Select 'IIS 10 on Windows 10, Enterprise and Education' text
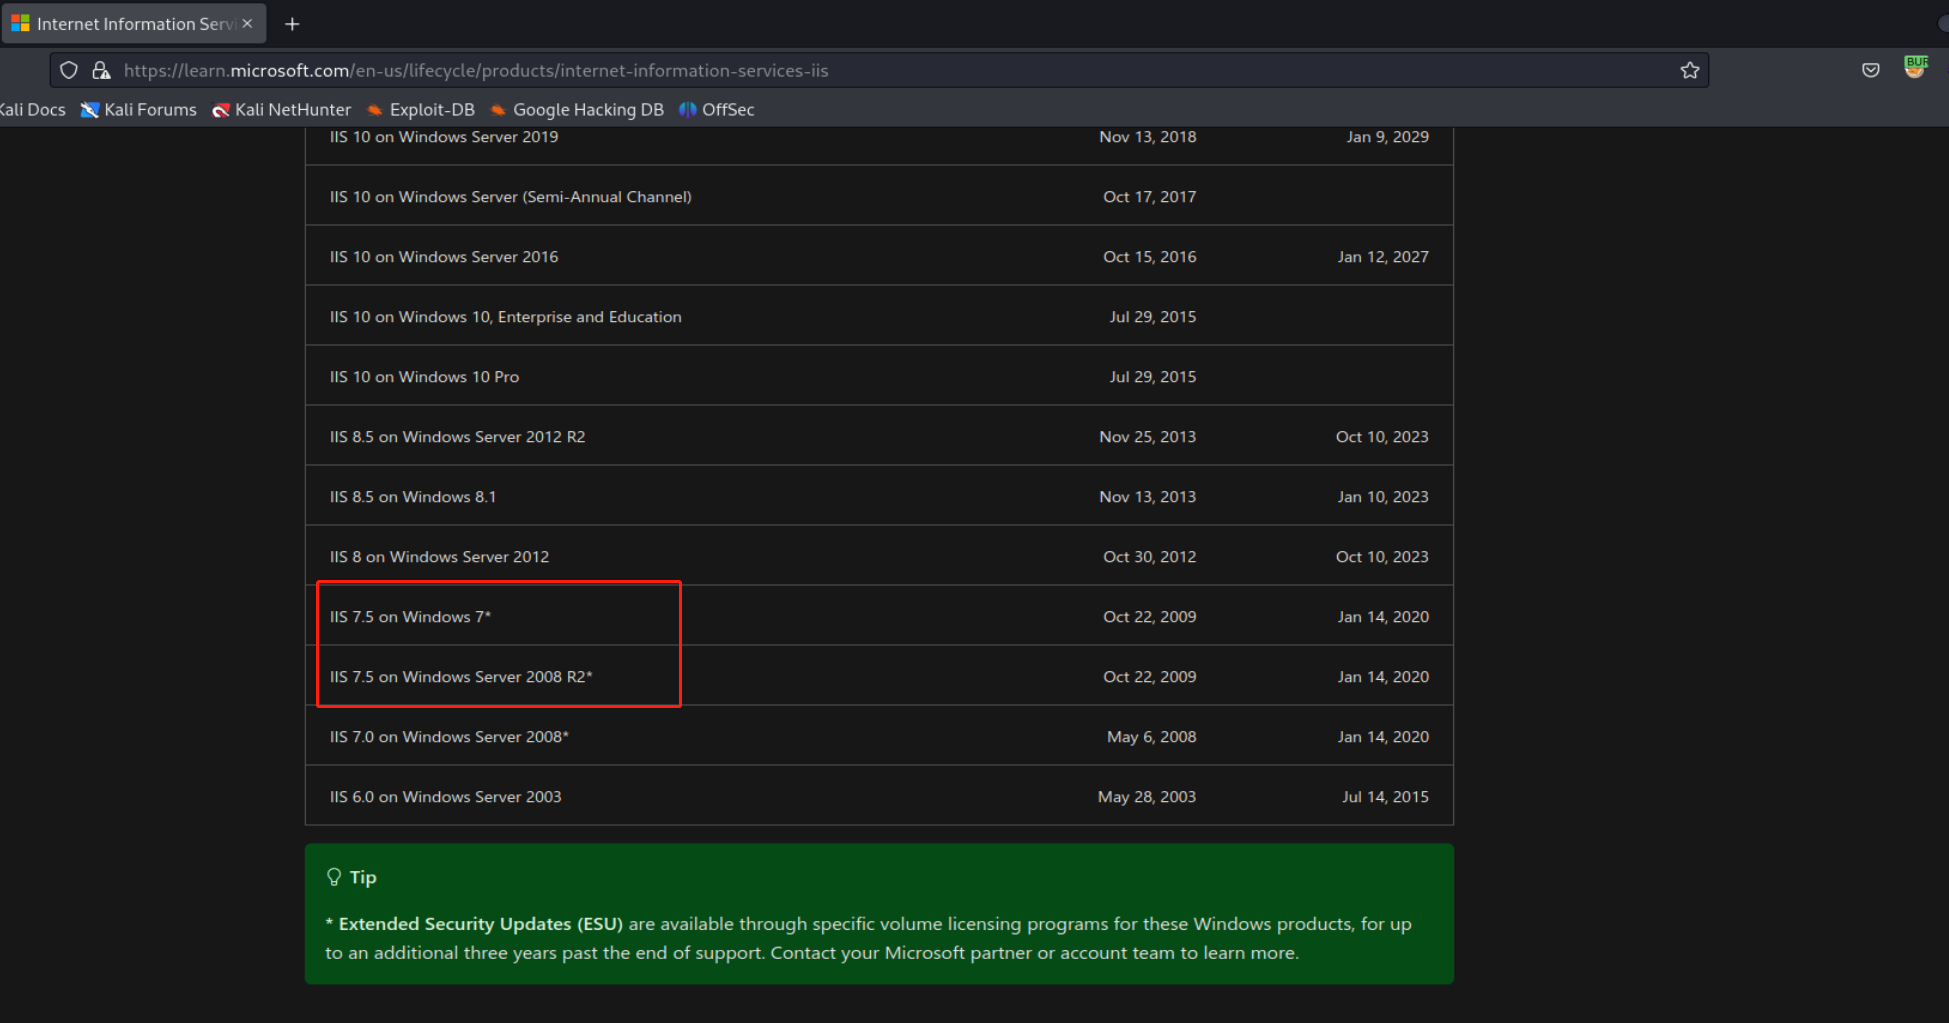 pos(506,317)
